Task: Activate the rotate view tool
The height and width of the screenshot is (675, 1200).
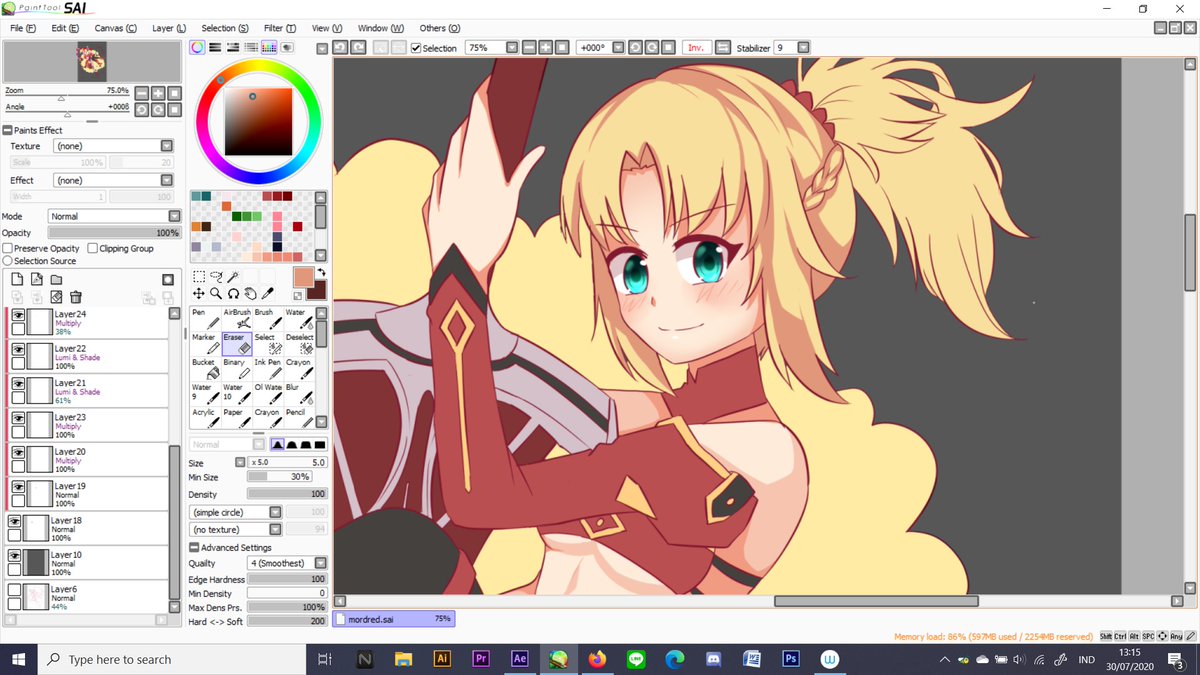Action: [233, 294]
